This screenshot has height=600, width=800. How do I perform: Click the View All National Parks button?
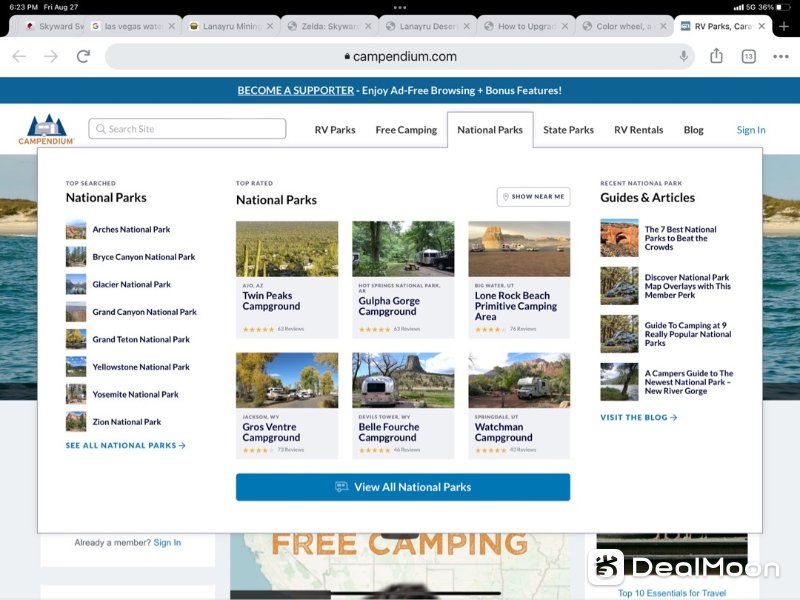(403, 487)
